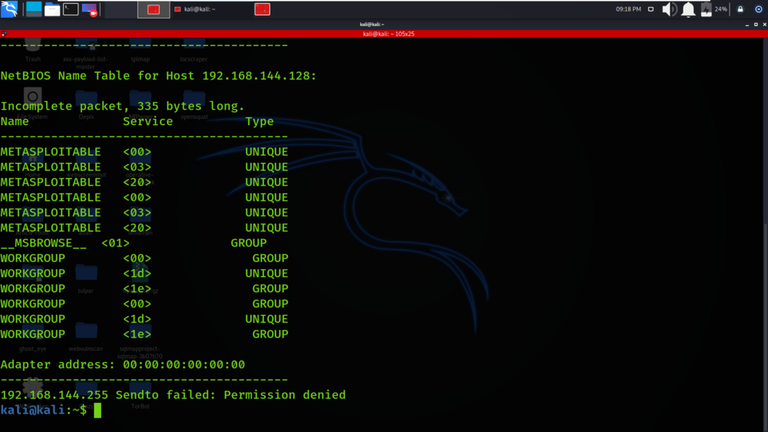Click the 'Service' column header
The width and height of the screenshot is (768, 432).
click(147, 121)
